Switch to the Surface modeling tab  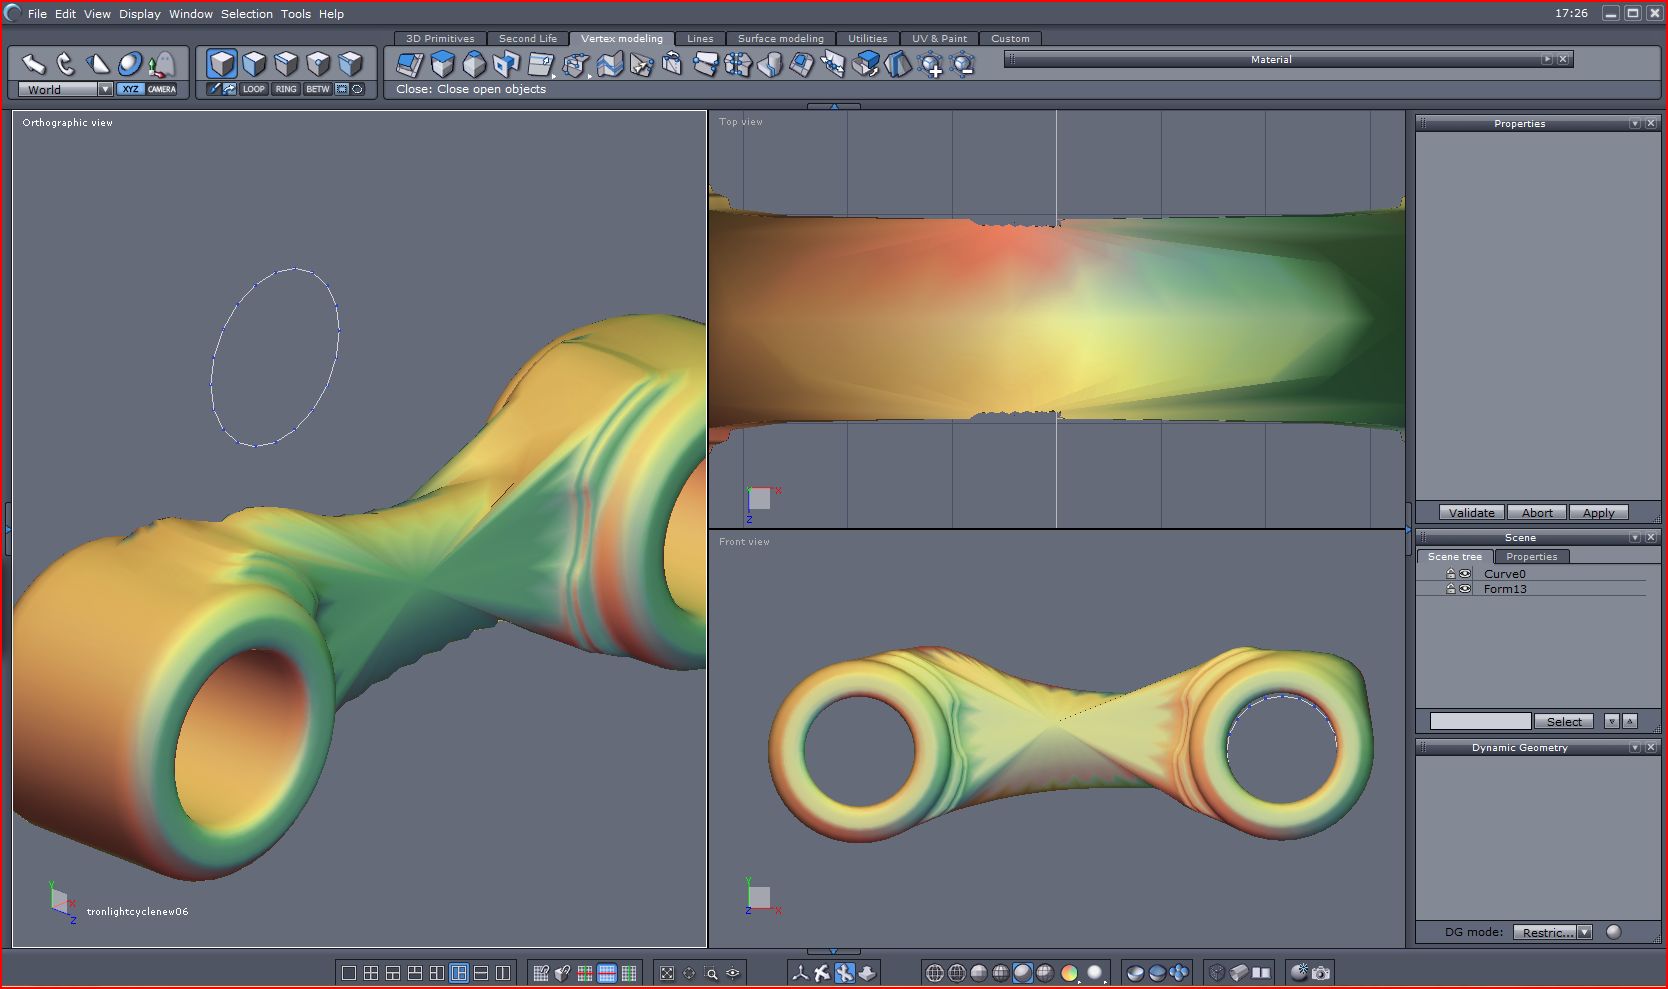click(x=781, y=39)
